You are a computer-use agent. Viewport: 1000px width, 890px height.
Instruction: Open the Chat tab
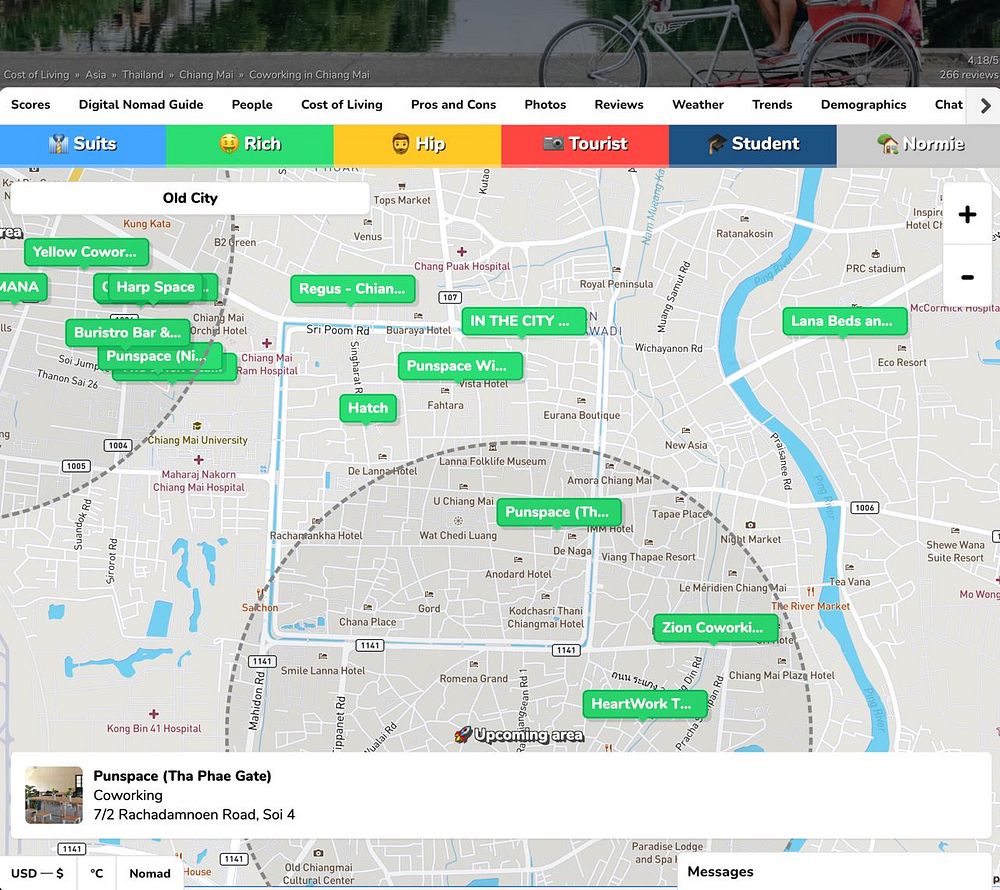948,105
